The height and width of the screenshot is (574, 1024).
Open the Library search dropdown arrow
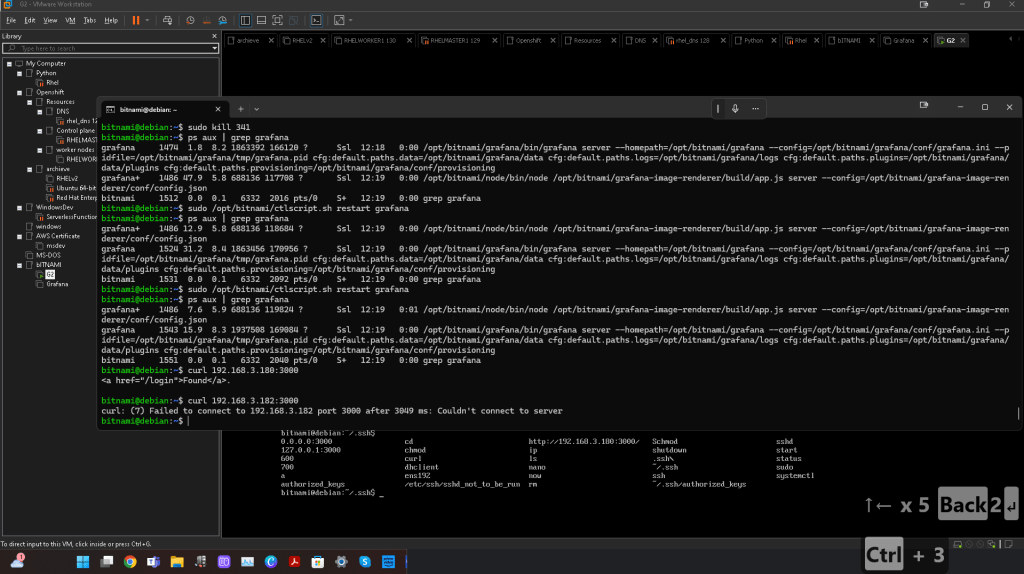point(214,48)
